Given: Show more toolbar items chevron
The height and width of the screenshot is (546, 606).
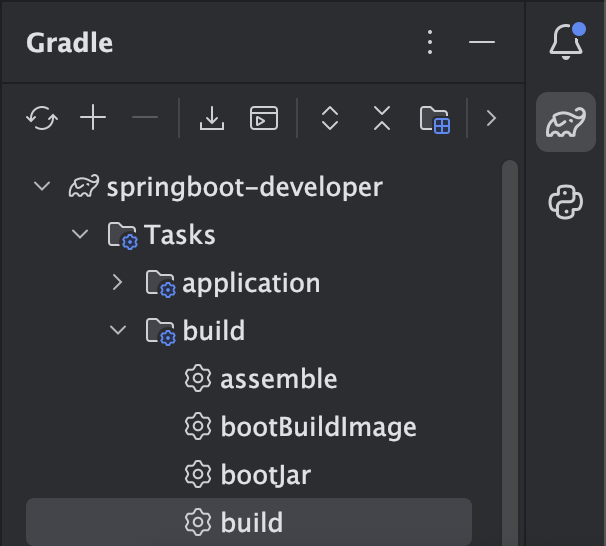Looking at the screenshot, I should [x=491, y=118].
